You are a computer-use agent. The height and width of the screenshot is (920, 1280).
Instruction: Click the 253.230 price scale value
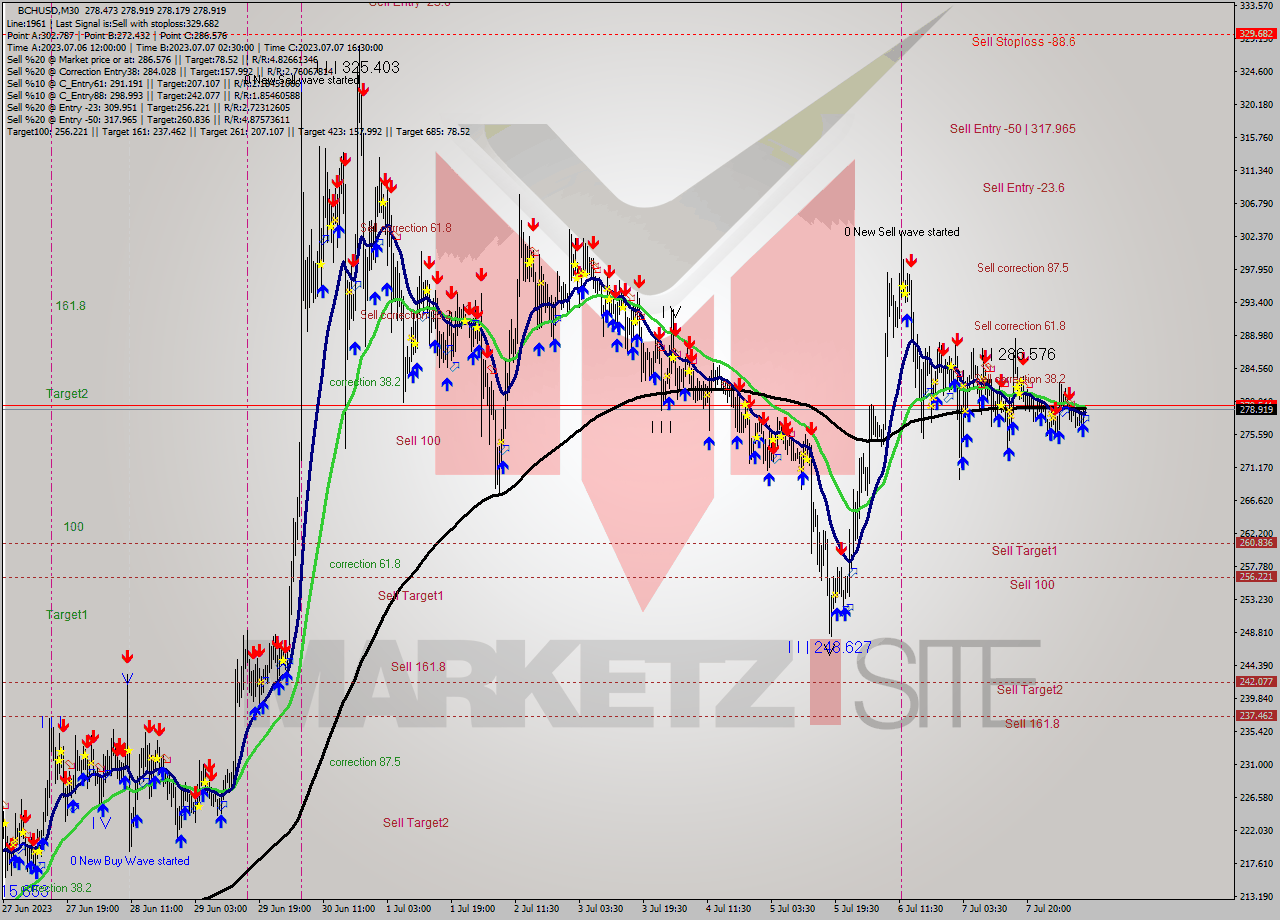click(x=1256, y=600)
